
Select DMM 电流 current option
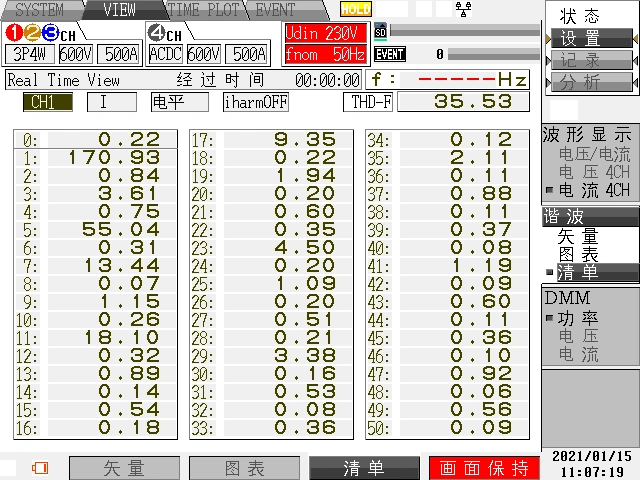coord(578,354)
